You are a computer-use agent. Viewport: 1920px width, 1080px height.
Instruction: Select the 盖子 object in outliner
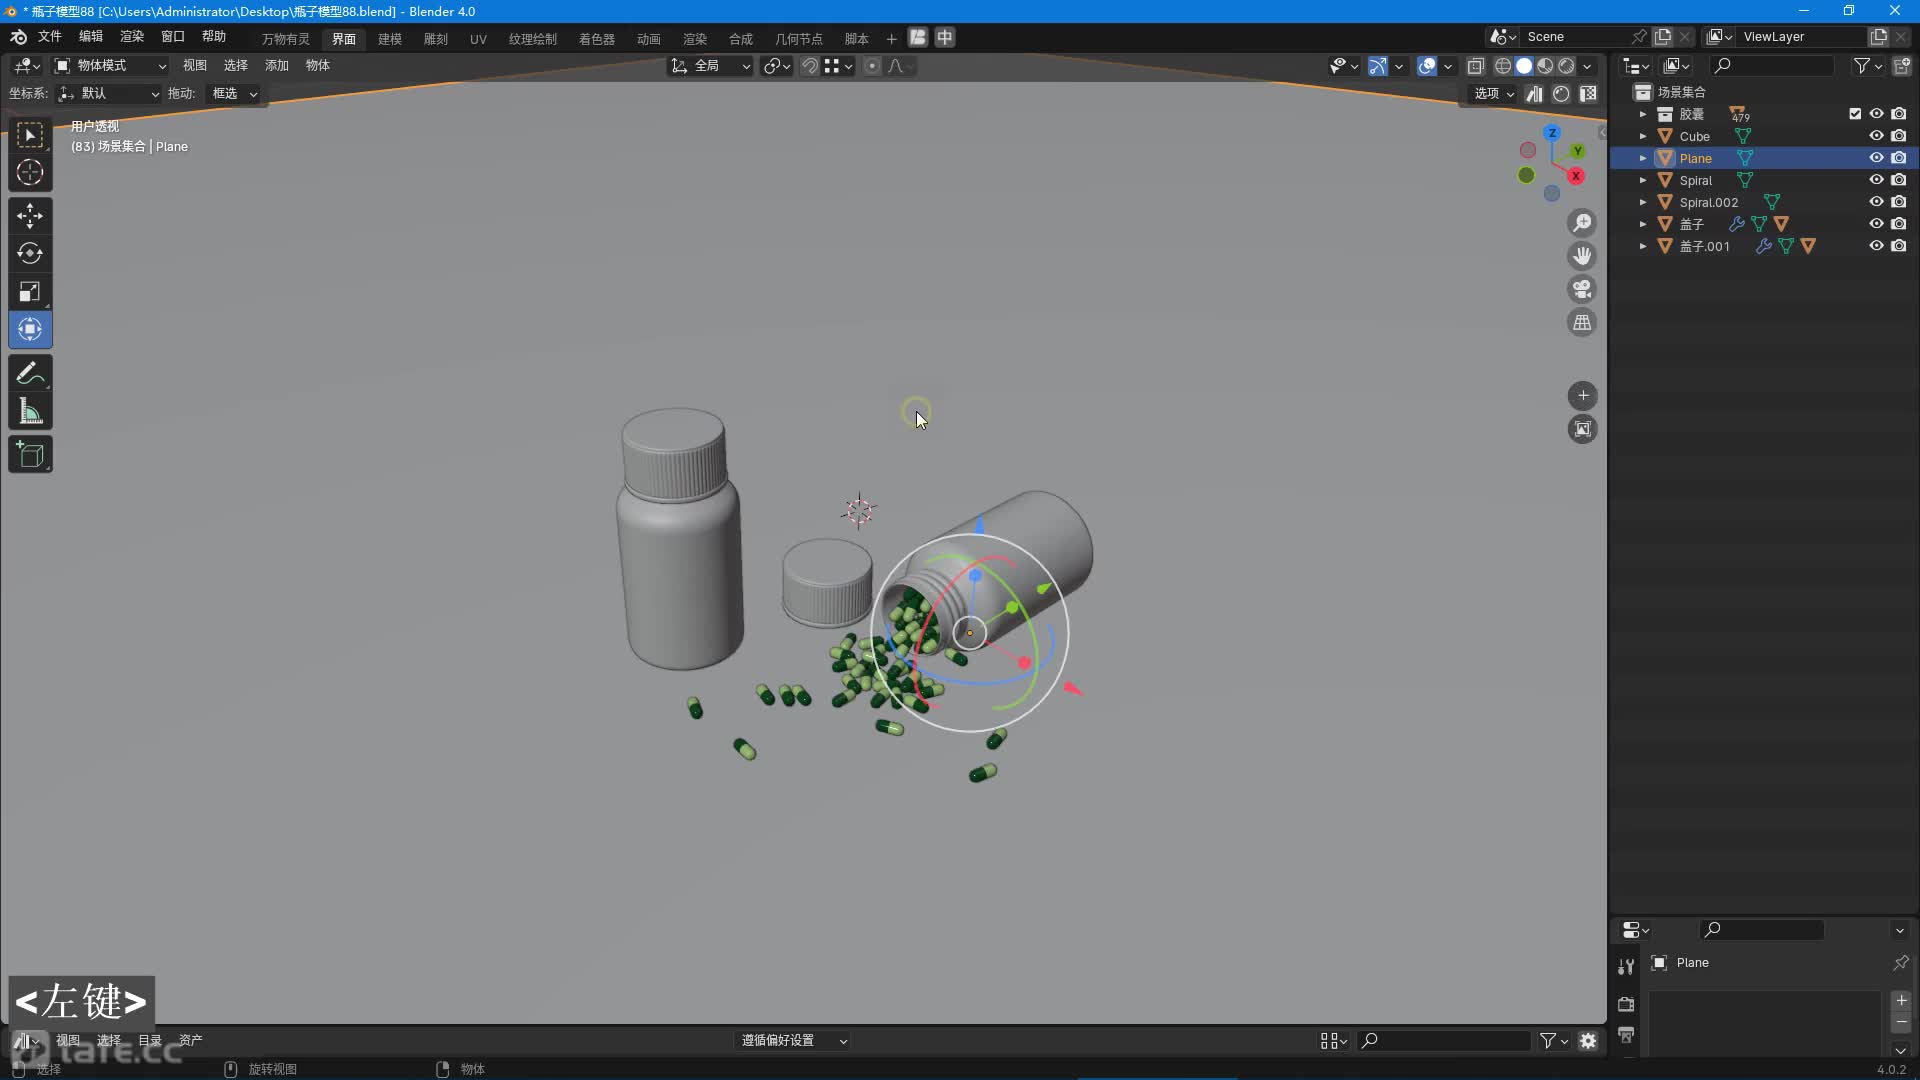pyautogui.click(x=1692, y=224)
